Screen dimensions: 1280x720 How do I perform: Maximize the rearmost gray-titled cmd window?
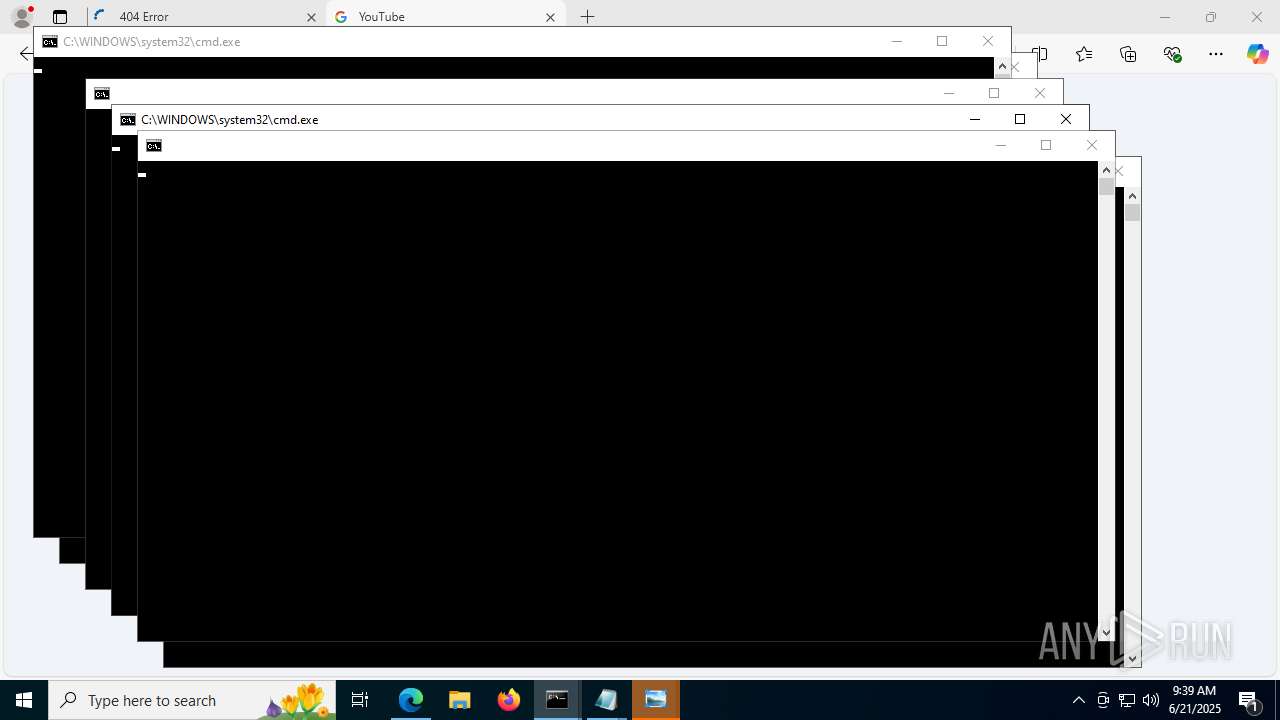(x=942, y=42)
